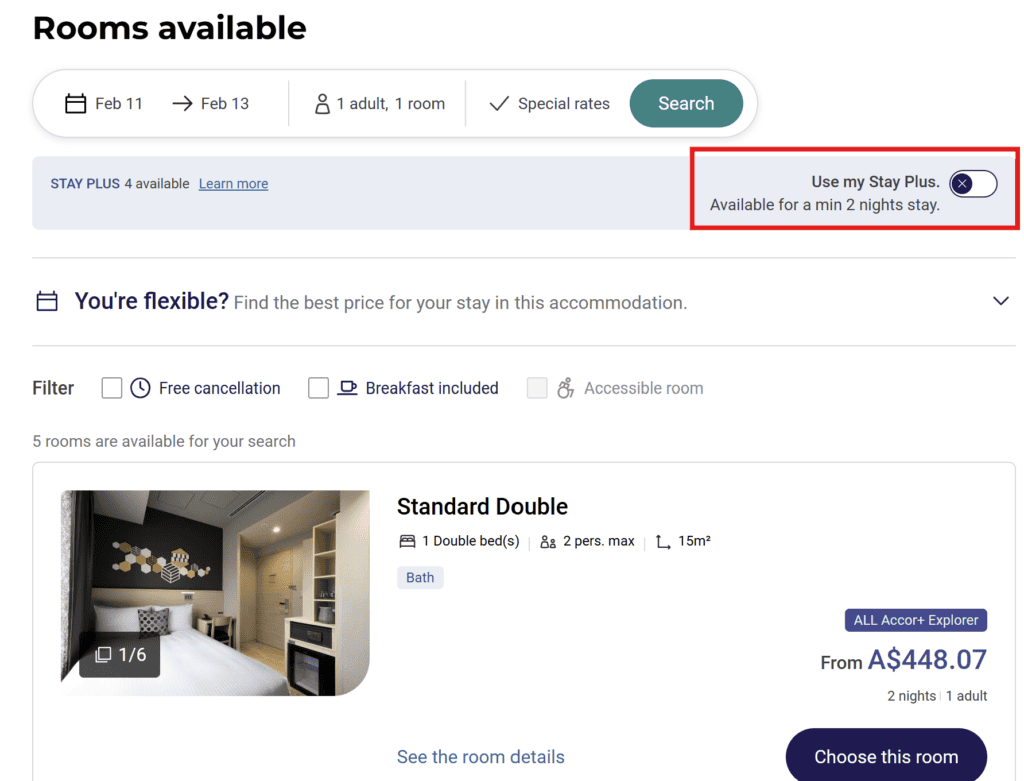Click the coffee cup Breakfast icon
1024x781 pixels.
point(347,388)
